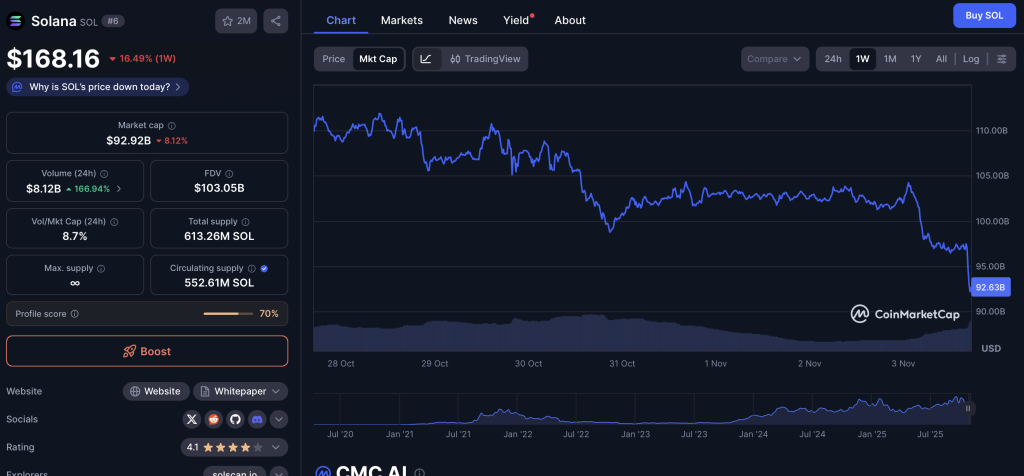Image resolution: width=1024 pixels, height=476 pixels.
Task: Select the Price chart toggle
Action: [334, 59]
